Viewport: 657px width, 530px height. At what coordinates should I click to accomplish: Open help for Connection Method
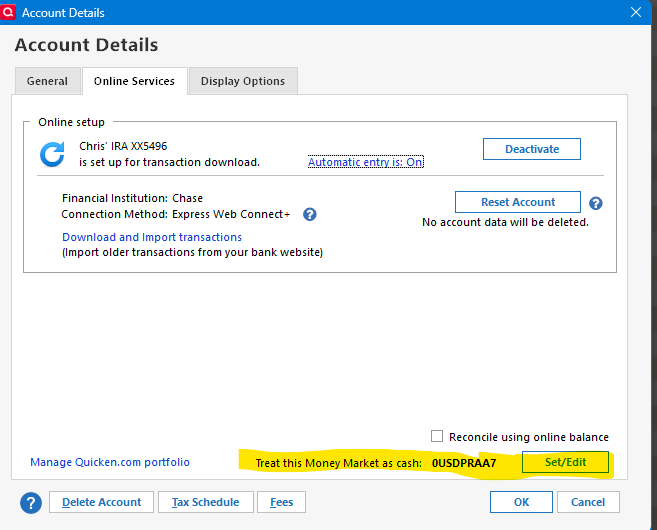(310, 215)
